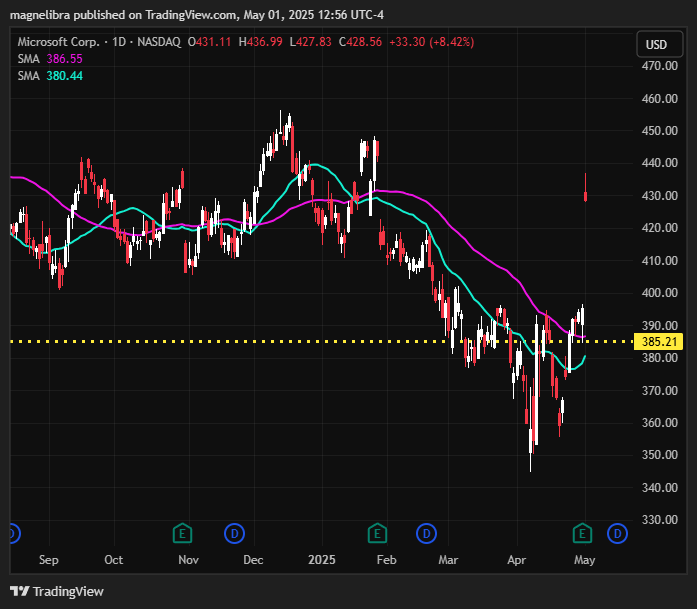Click the Sep label on time axis
Image resolution: width=697 pixels, height=609 pixels.
tap(48, 560)
